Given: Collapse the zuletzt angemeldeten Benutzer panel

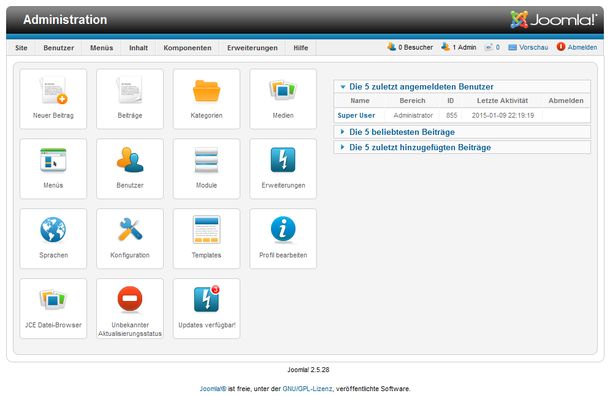Looking at the screenshot, I should [462, 86].
